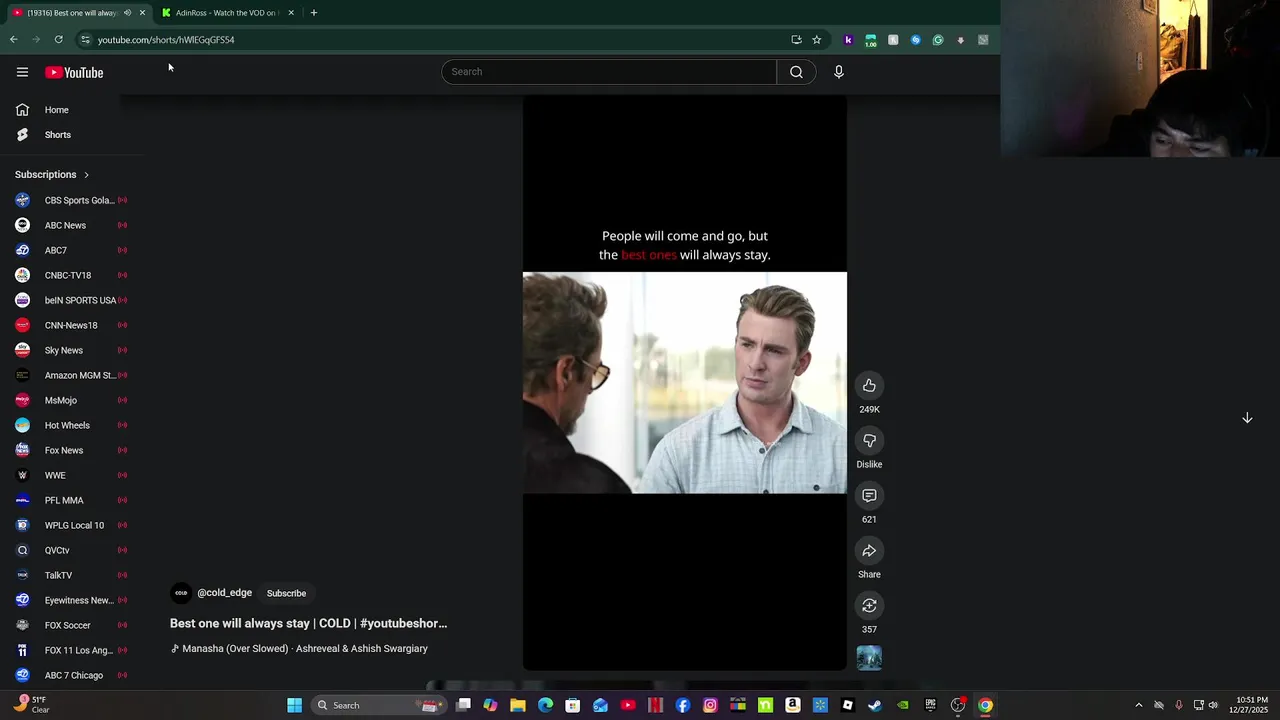Open CNN-News18 subscription
Screen dimensions: 1280x720
(70, 325)
